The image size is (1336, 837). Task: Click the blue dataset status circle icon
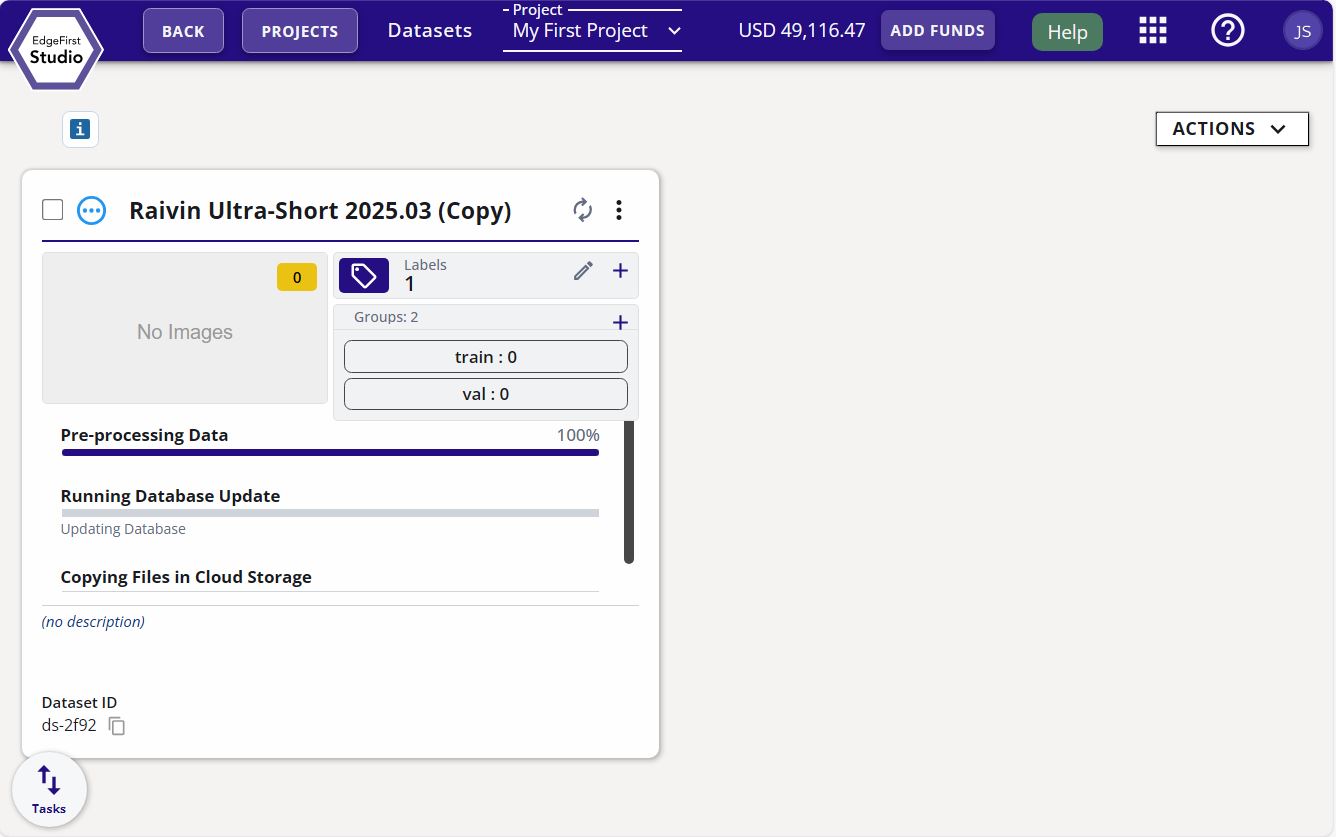coord(91,210)
